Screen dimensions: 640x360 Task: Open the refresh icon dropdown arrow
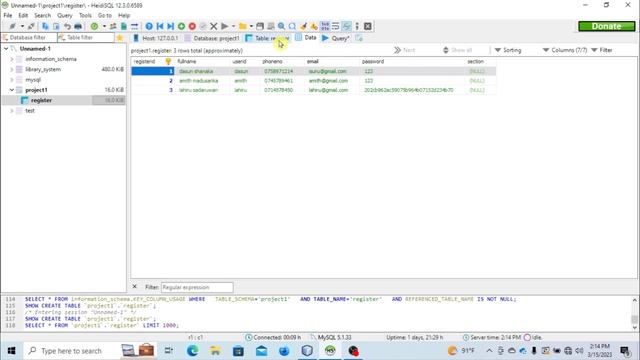pos(104,26)
